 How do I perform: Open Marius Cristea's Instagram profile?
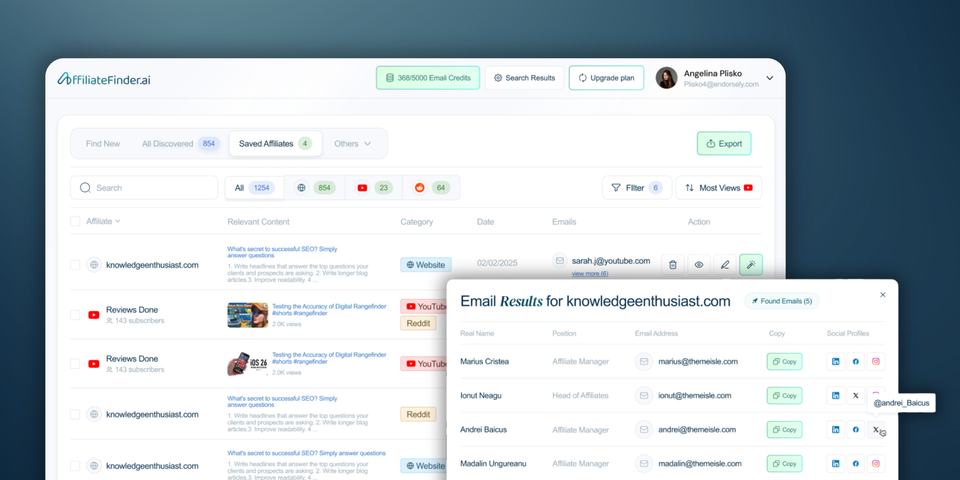coord(876,362)
